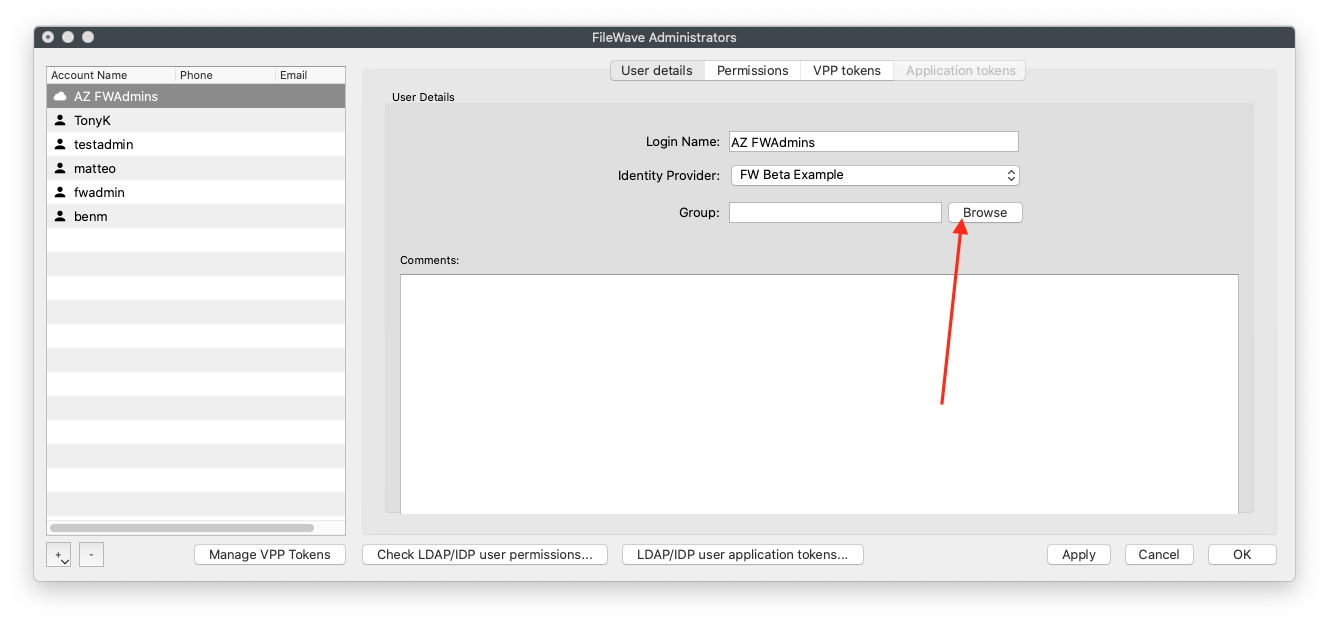
Task: Select AZ FWAdmins account name
Action: [116, 96]
